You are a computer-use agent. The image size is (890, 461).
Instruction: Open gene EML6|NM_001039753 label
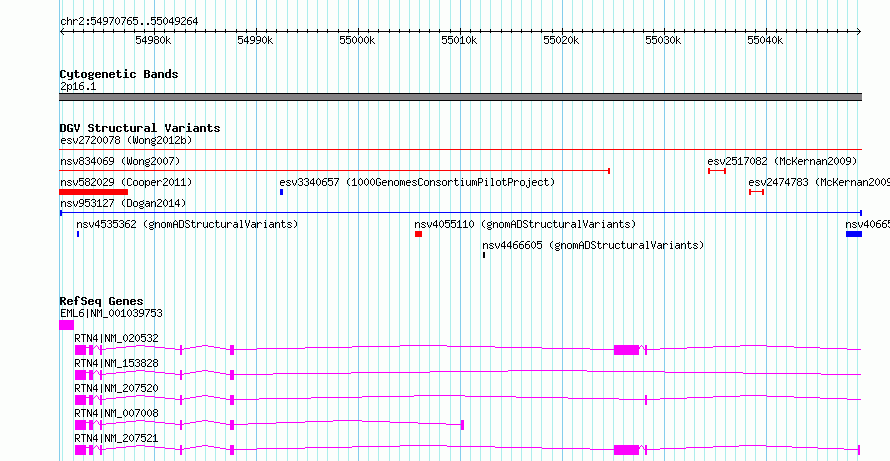tap(111, 313)
